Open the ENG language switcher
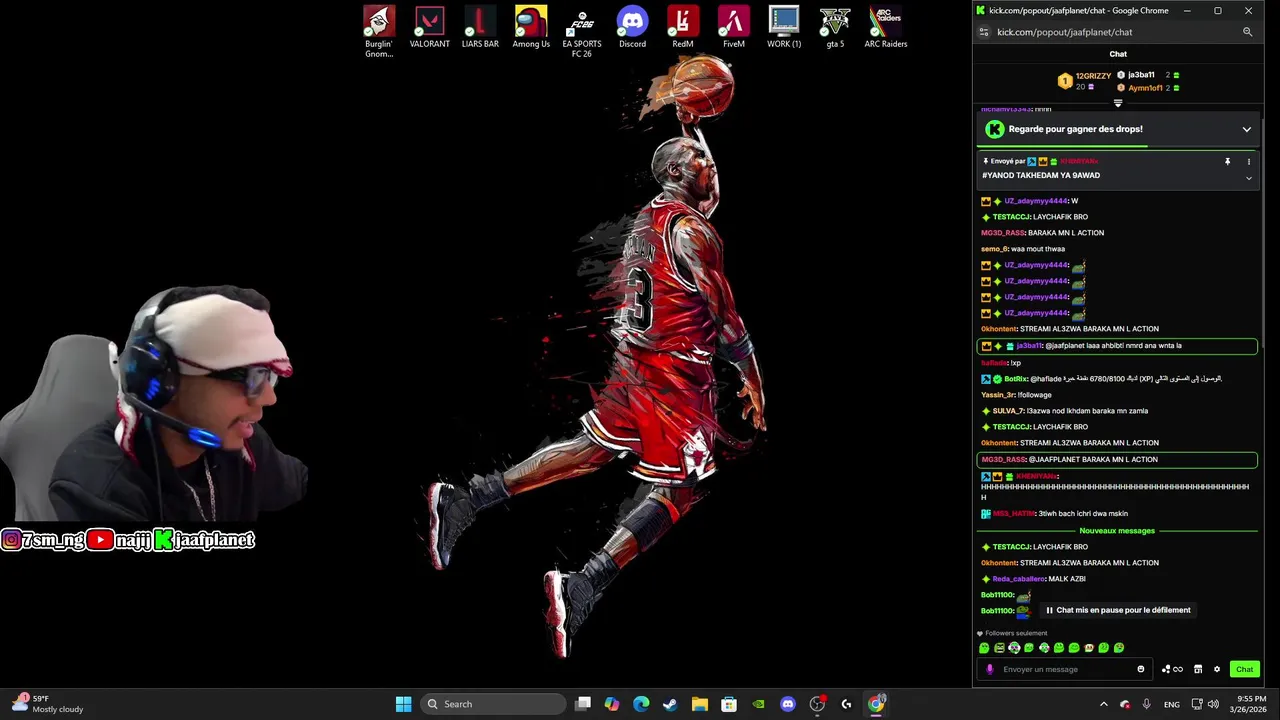Image resolution: width=1280 pixels, height=720 pixels. [x=1172, y=704]
